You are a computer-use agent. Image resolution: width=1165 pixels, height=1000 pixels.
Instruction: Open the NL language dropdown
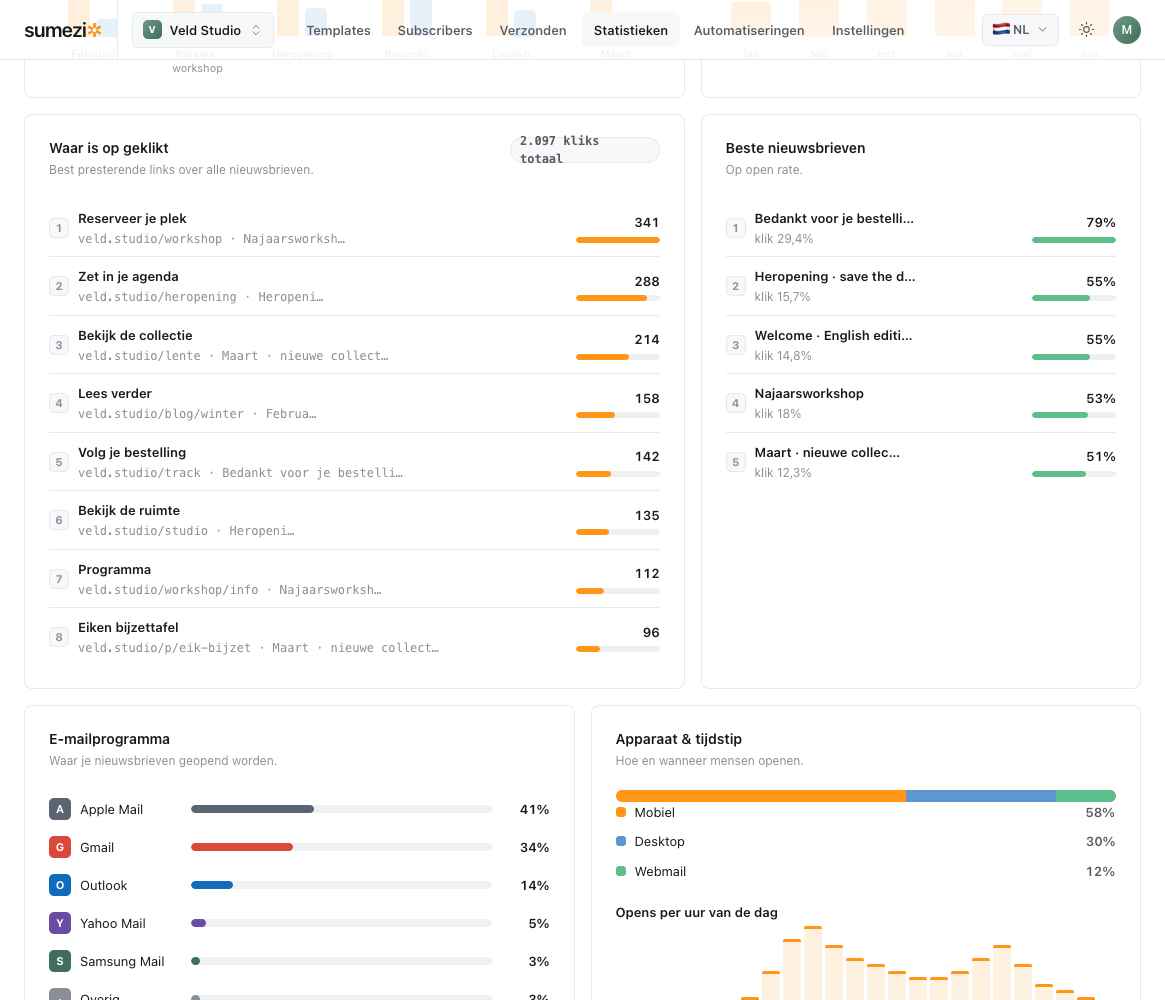point(1019,30)
